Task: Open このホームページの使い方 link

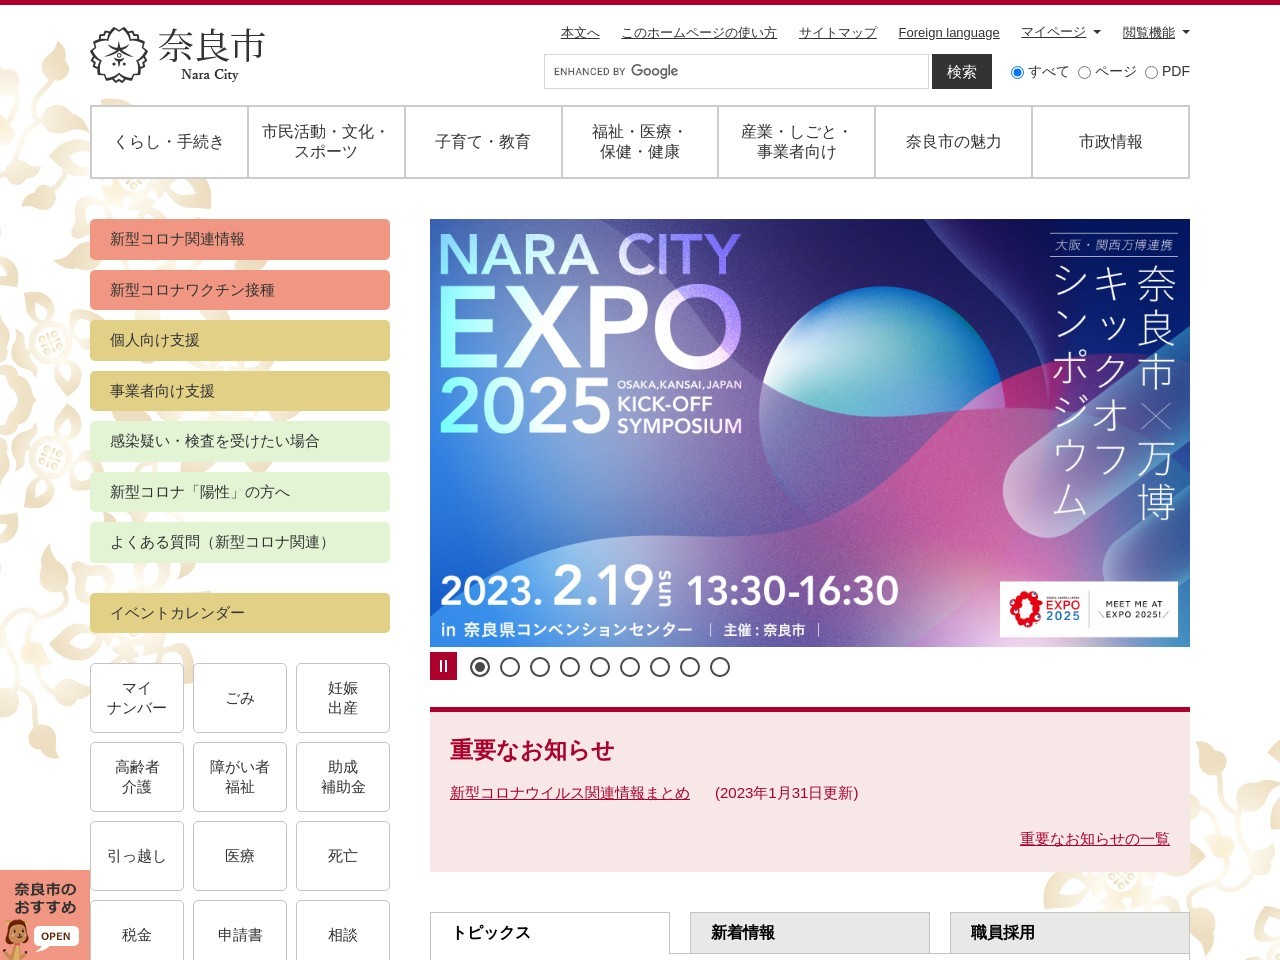Action: coord(699,33)
